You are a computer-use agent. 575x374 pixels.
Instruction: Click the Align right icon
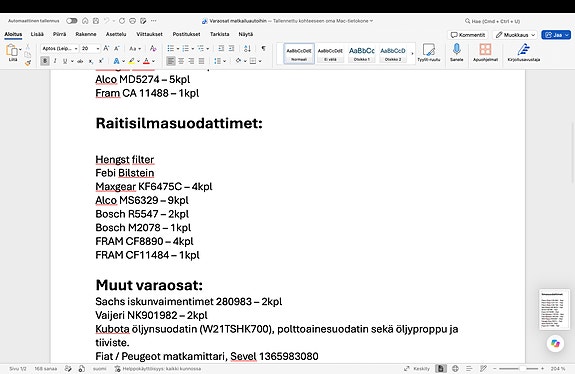191,61
